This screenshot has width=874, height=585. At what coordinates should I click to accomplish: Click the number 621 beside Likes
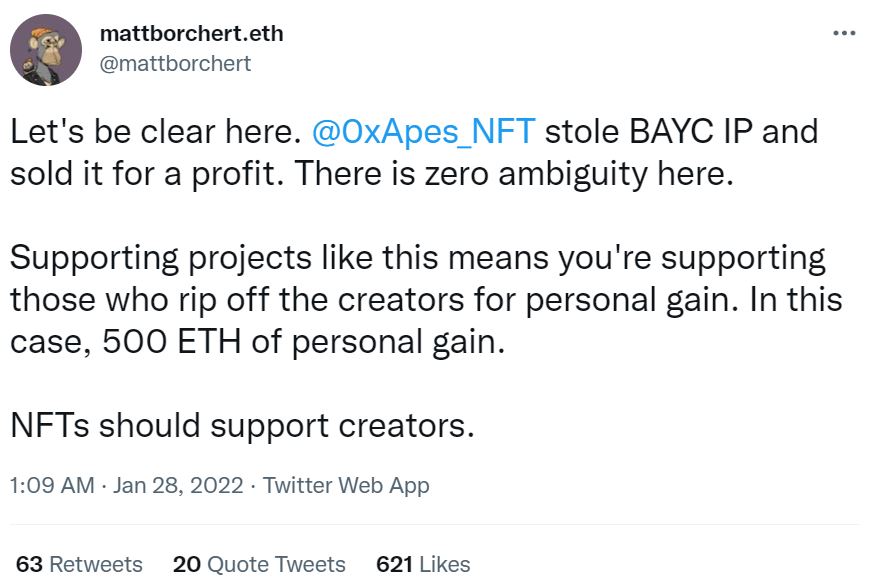click(395, 564)
